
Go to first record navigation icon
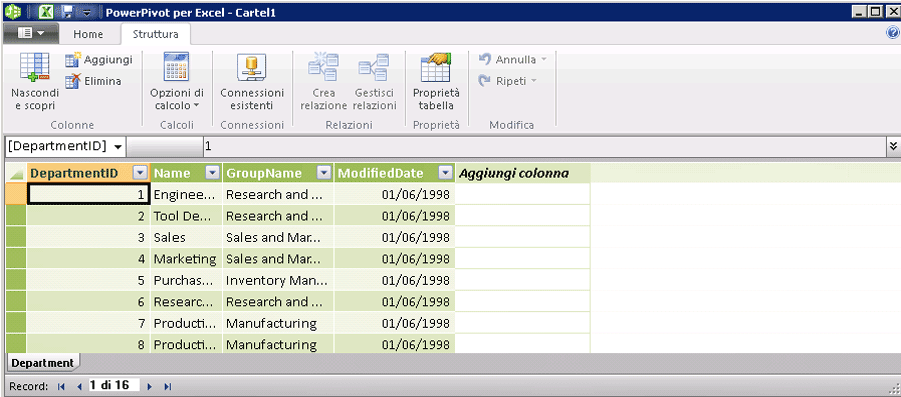point(61,386)
